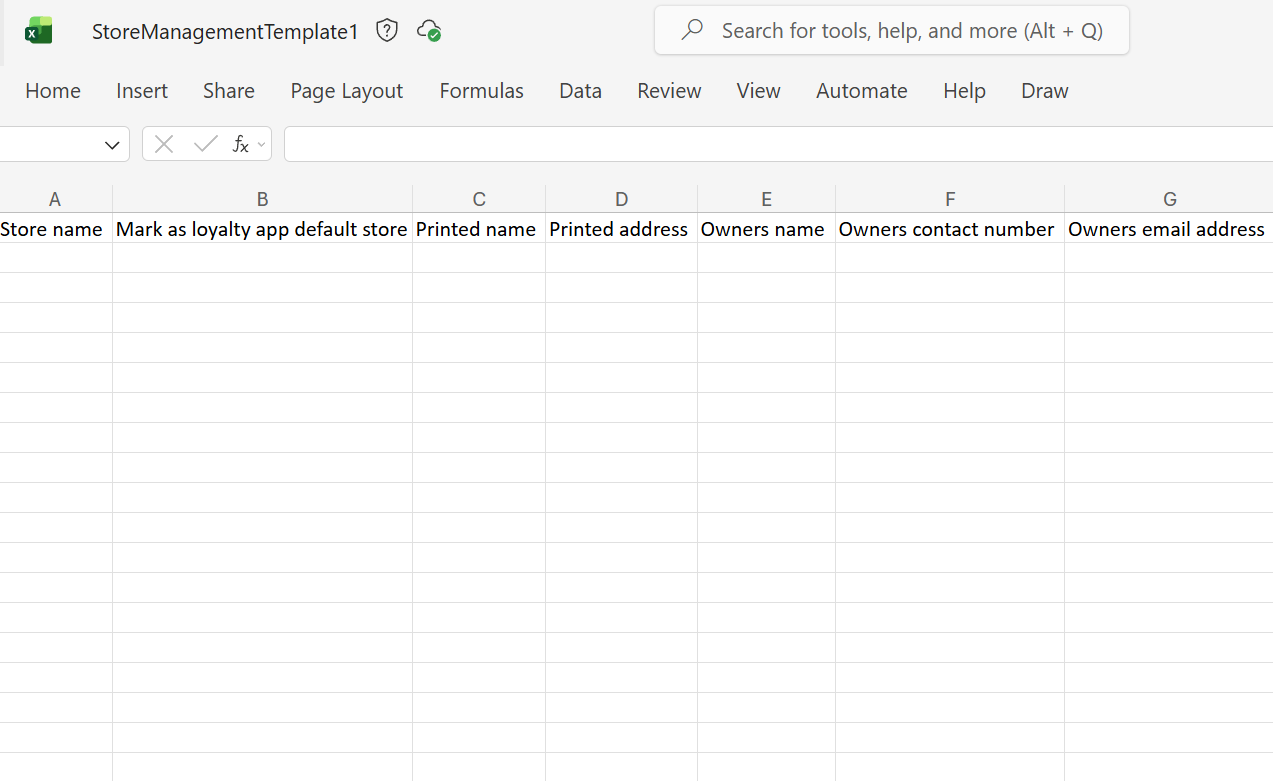Click inside the formula bar input
This screenshot has height=781, width=1273.
[x=770, y=144]
